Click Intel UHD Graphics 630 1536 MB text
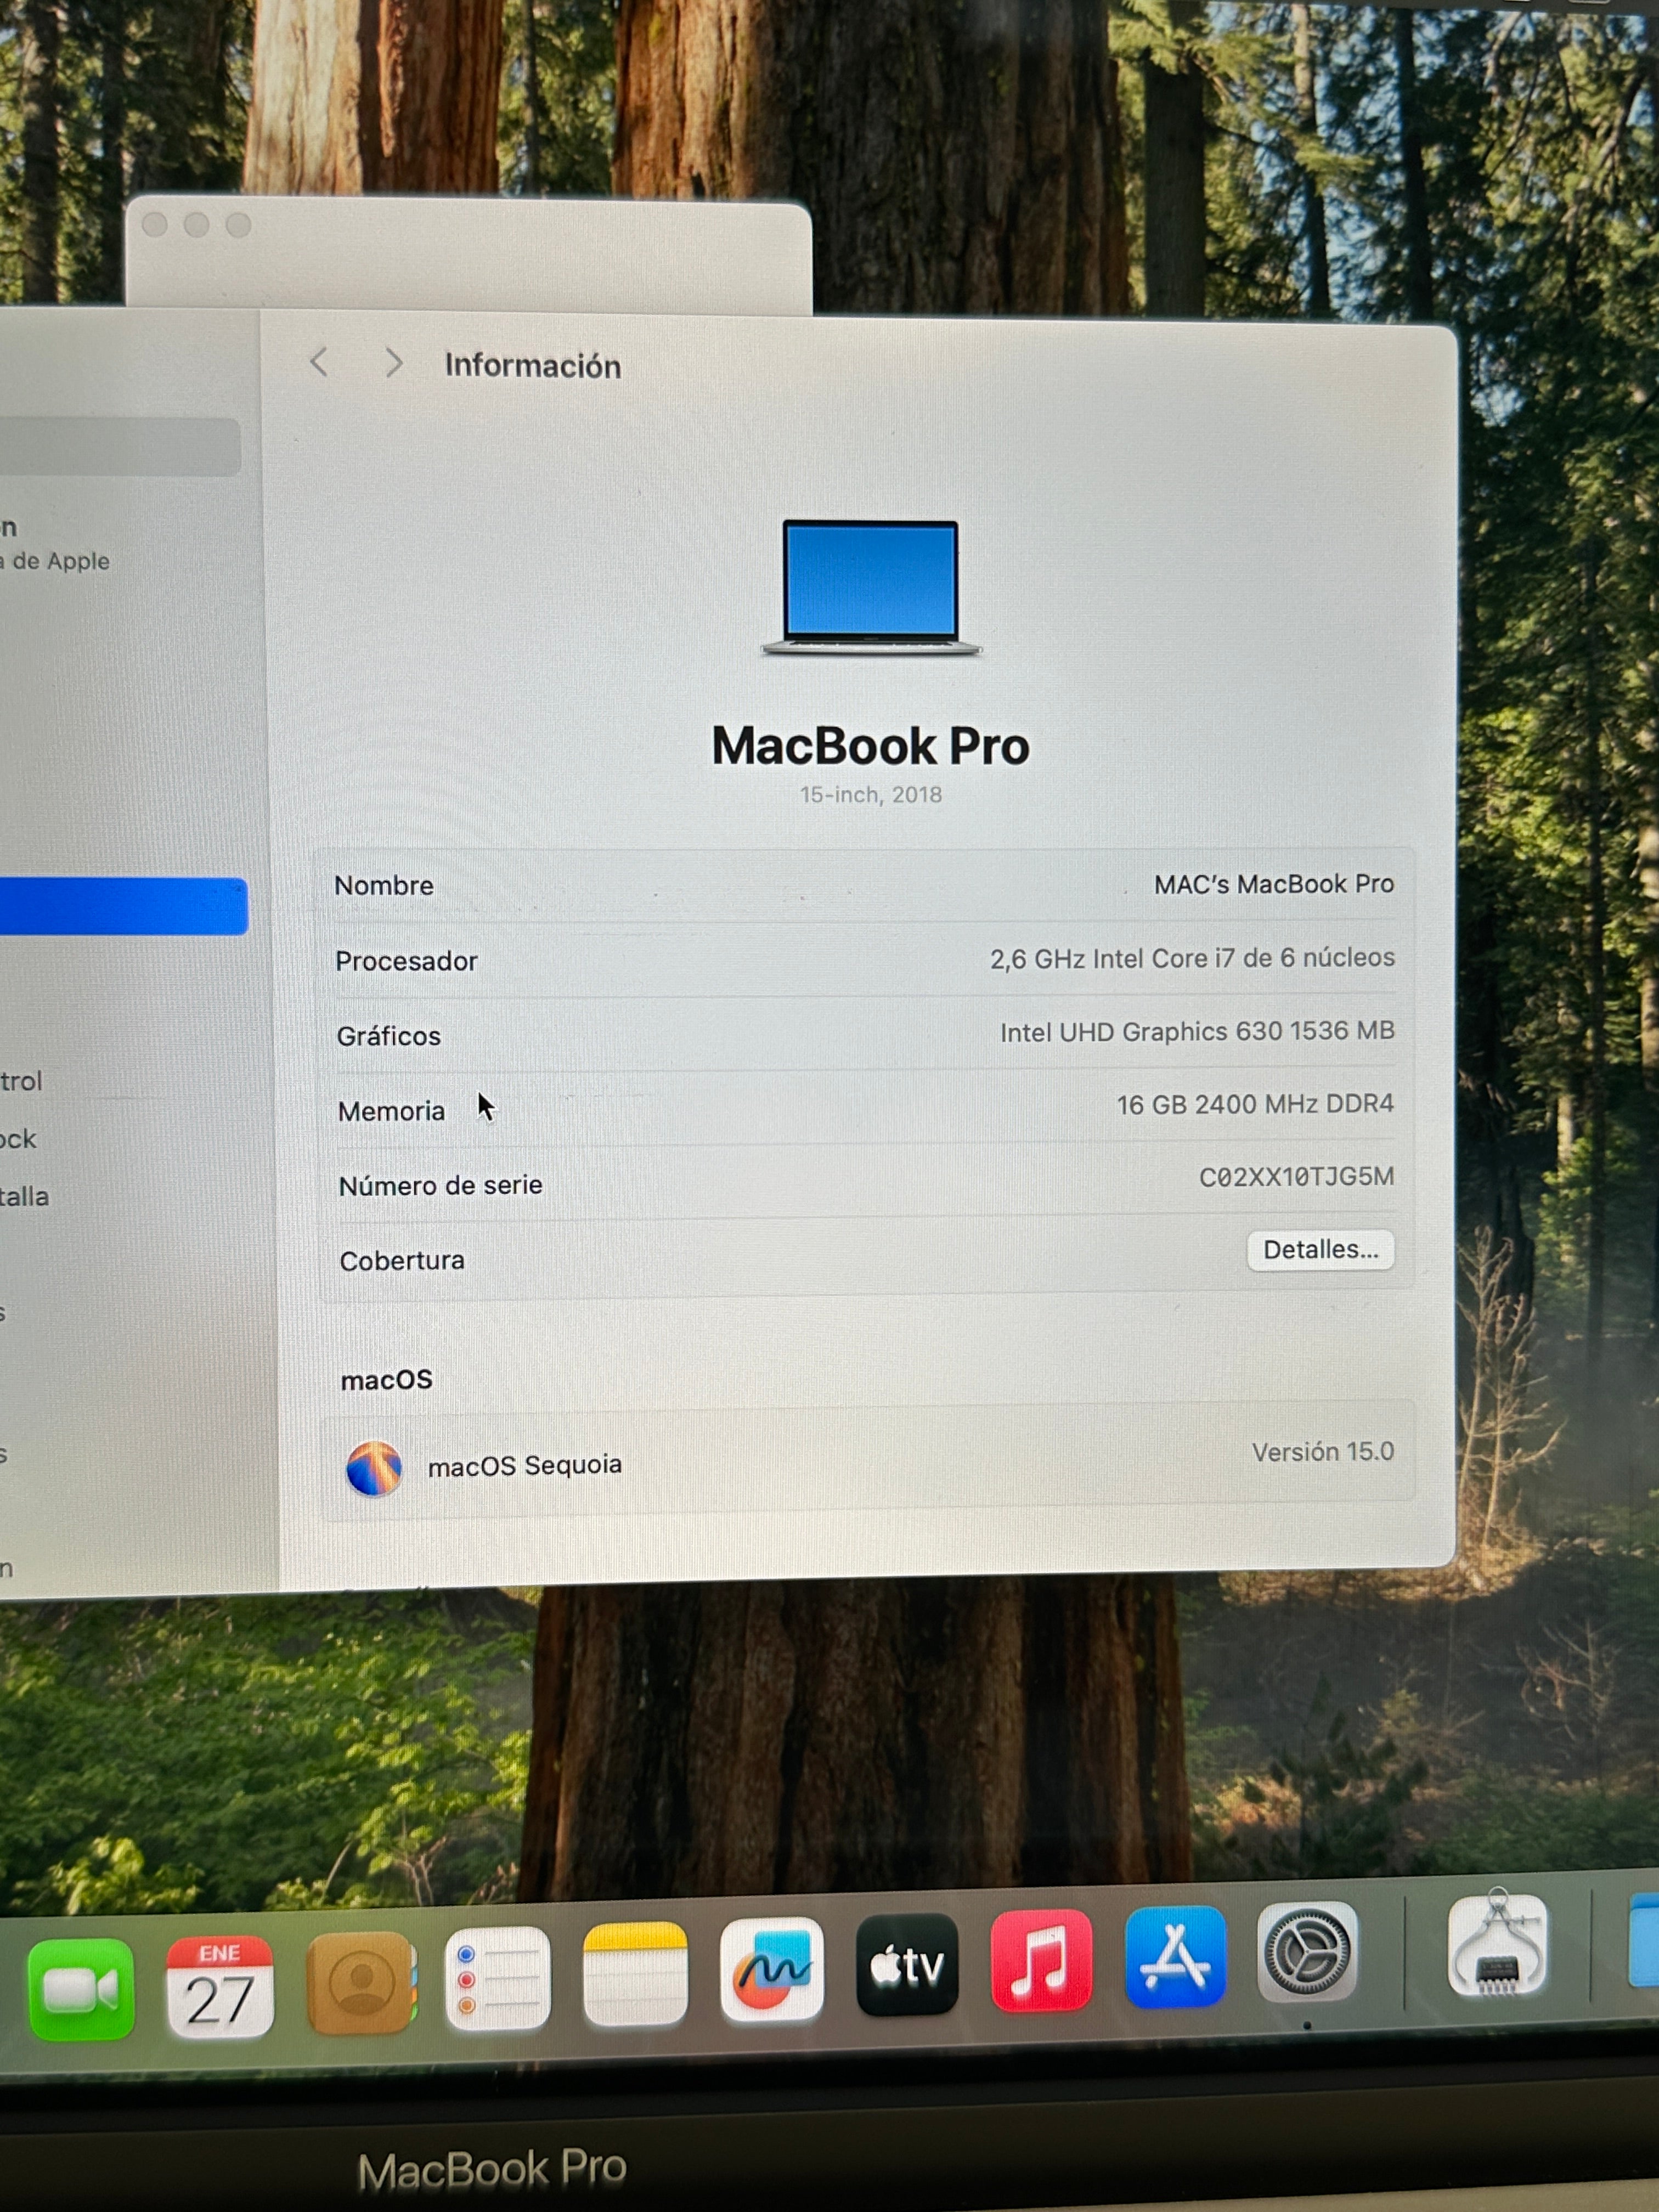1659x2212 pixels. coord(1197,1031)
